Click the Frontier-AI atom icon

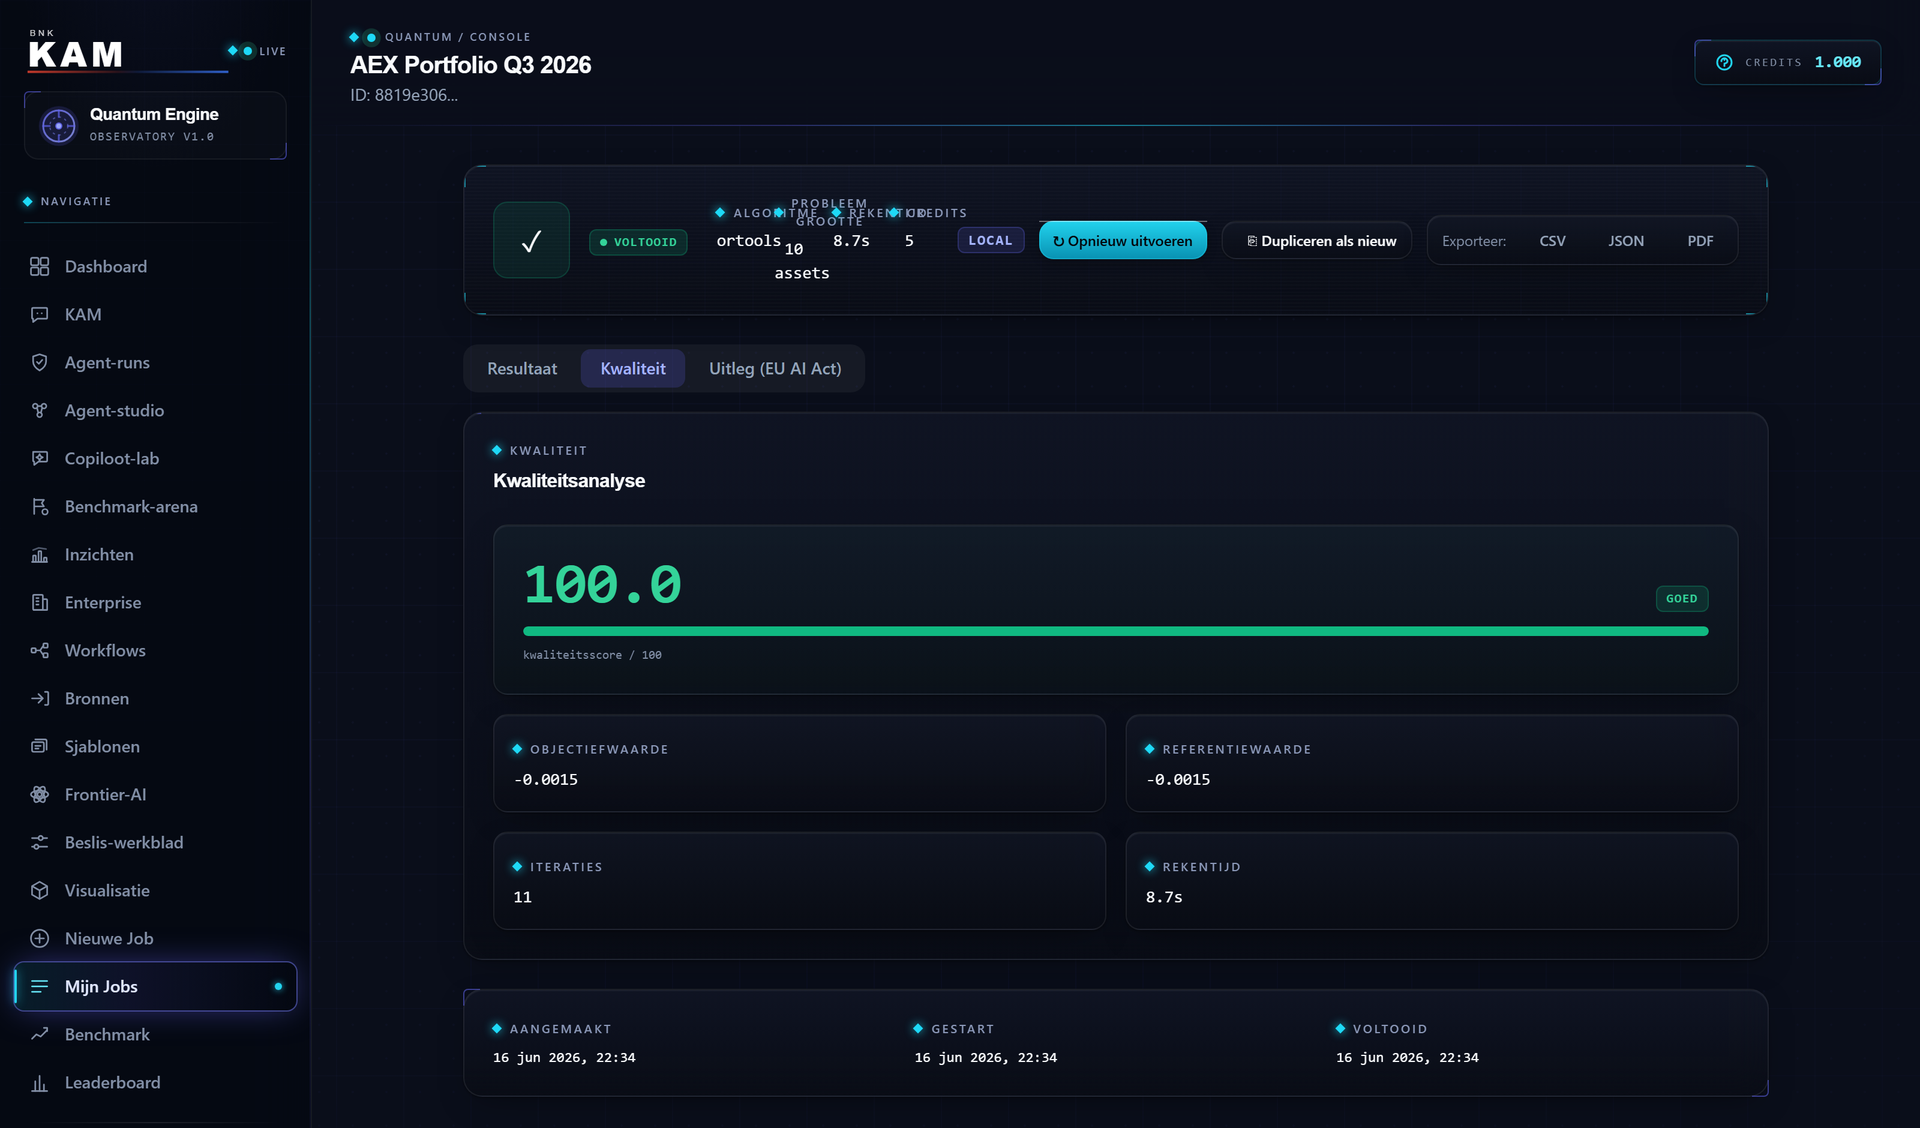click(39, 795)
